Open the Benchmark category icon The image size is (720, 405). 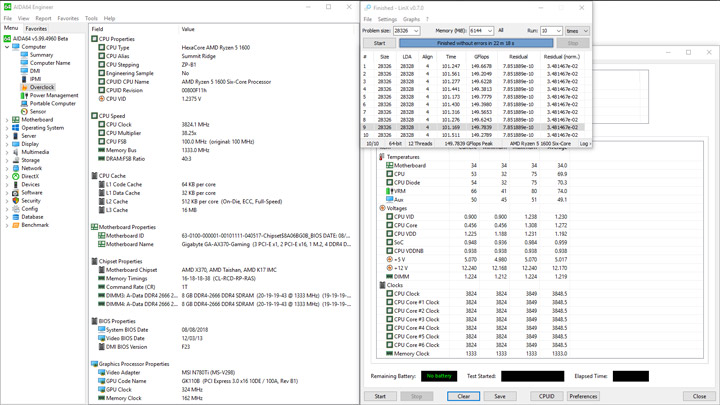click(16, 225)
